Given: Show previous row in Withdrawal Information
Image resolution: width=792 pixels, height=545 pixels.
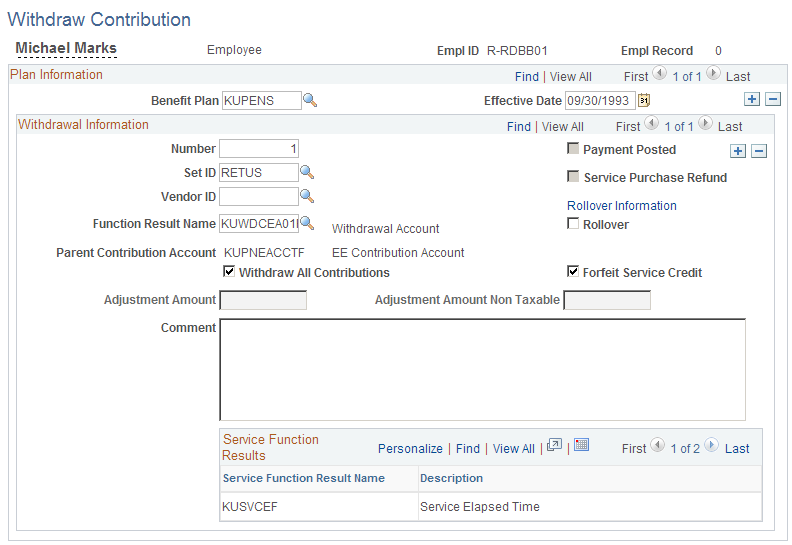Looking at the screenshot, I should [x=651, y=124].
